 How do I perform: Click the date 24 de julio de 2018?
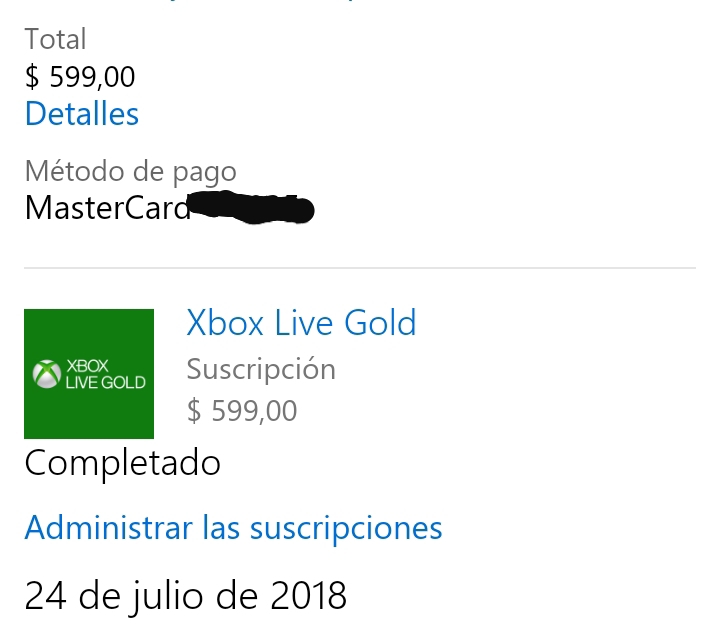pos(186,596)
